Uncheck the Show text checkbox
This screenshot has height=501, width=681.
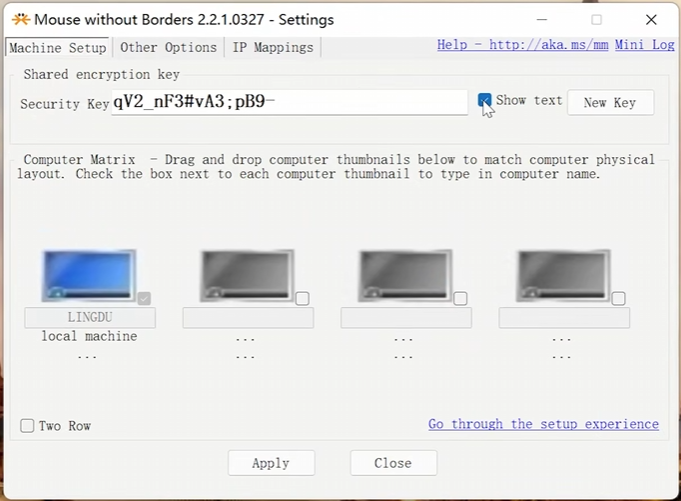[x=484, y=100]
